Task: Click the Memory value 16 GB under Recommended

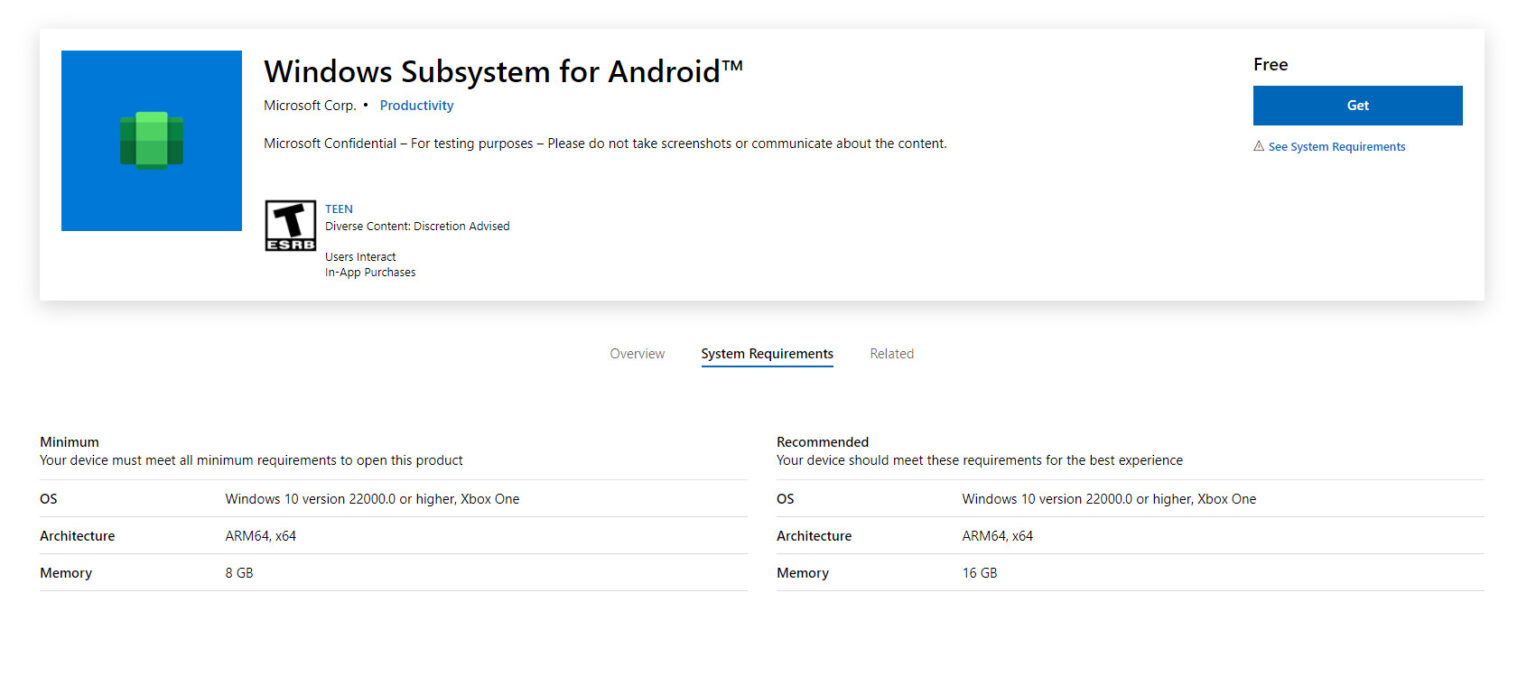Action: coord(979,572)
